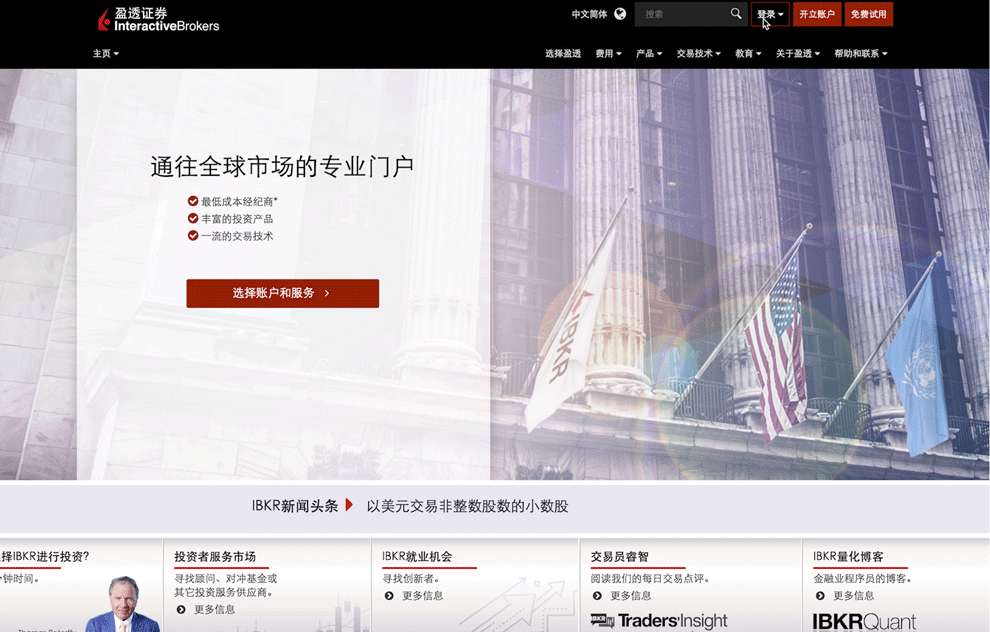Click the arrow icon under IBKR就业机会
Image resolution: width=990 pixels, height=632 pixels.
[389, 595]
